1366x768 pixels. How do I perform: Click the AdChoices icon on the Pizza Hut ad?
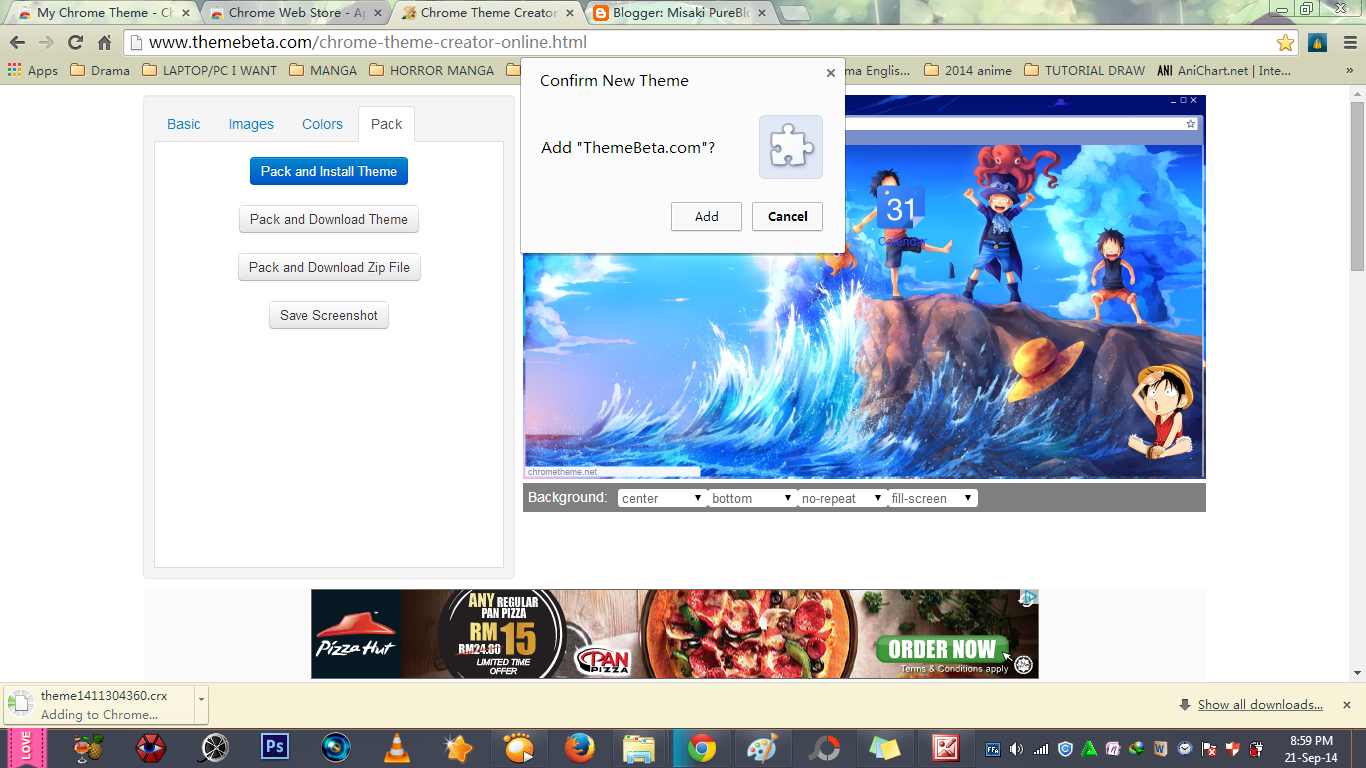pyautogui.click(x=1029, y=598)
